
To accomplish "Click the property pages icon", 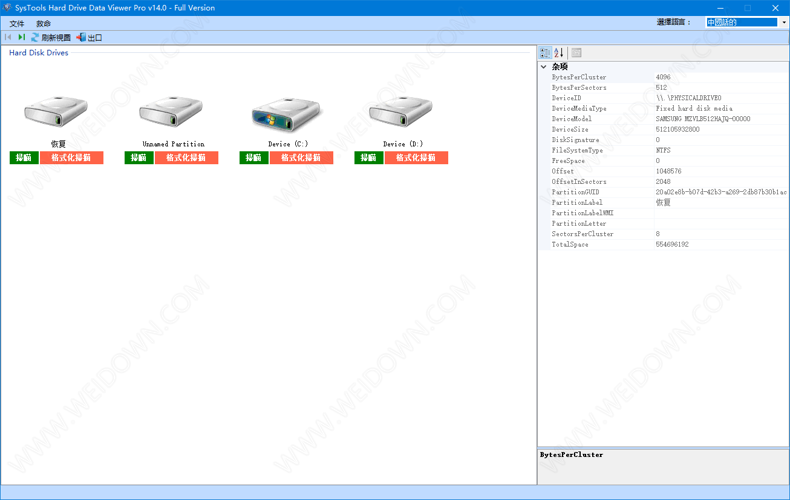I will click(x=576, y=53).
